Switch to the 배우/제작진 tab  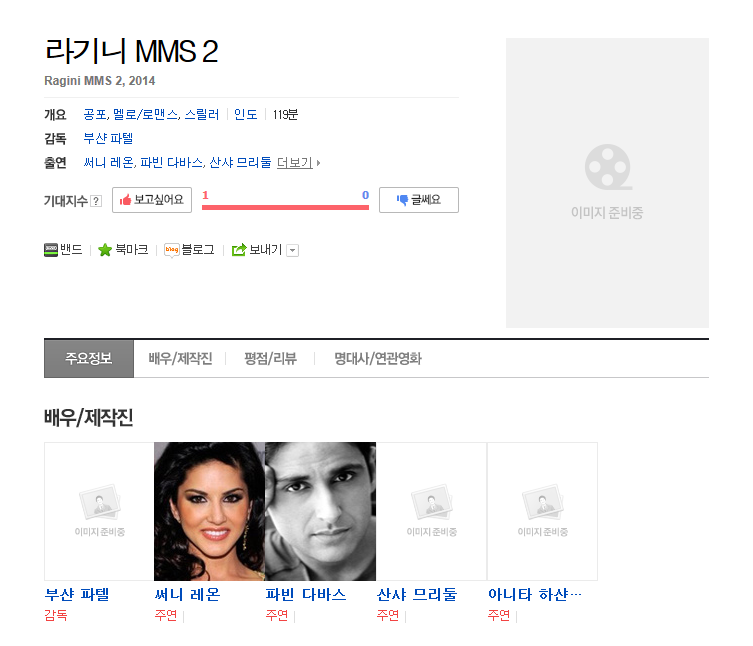coord(180,359)
